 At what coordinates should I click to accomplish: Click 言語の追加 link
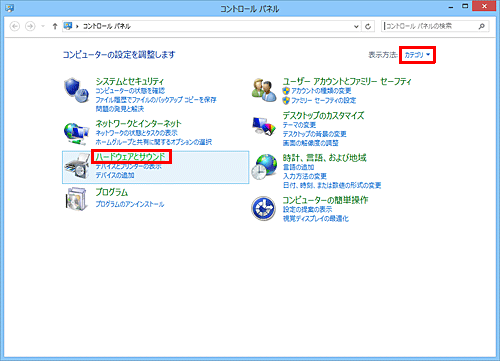pos(298,167)
